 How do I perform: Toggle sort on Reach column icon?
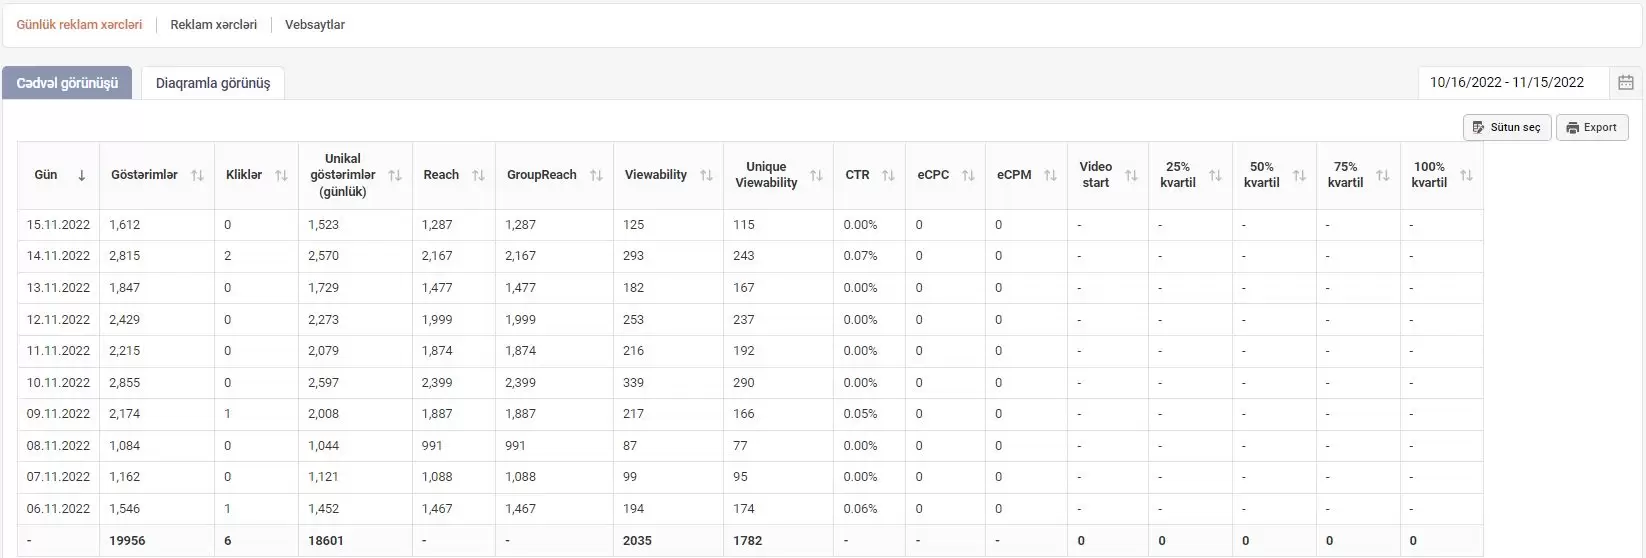click(x=478, y=175)
